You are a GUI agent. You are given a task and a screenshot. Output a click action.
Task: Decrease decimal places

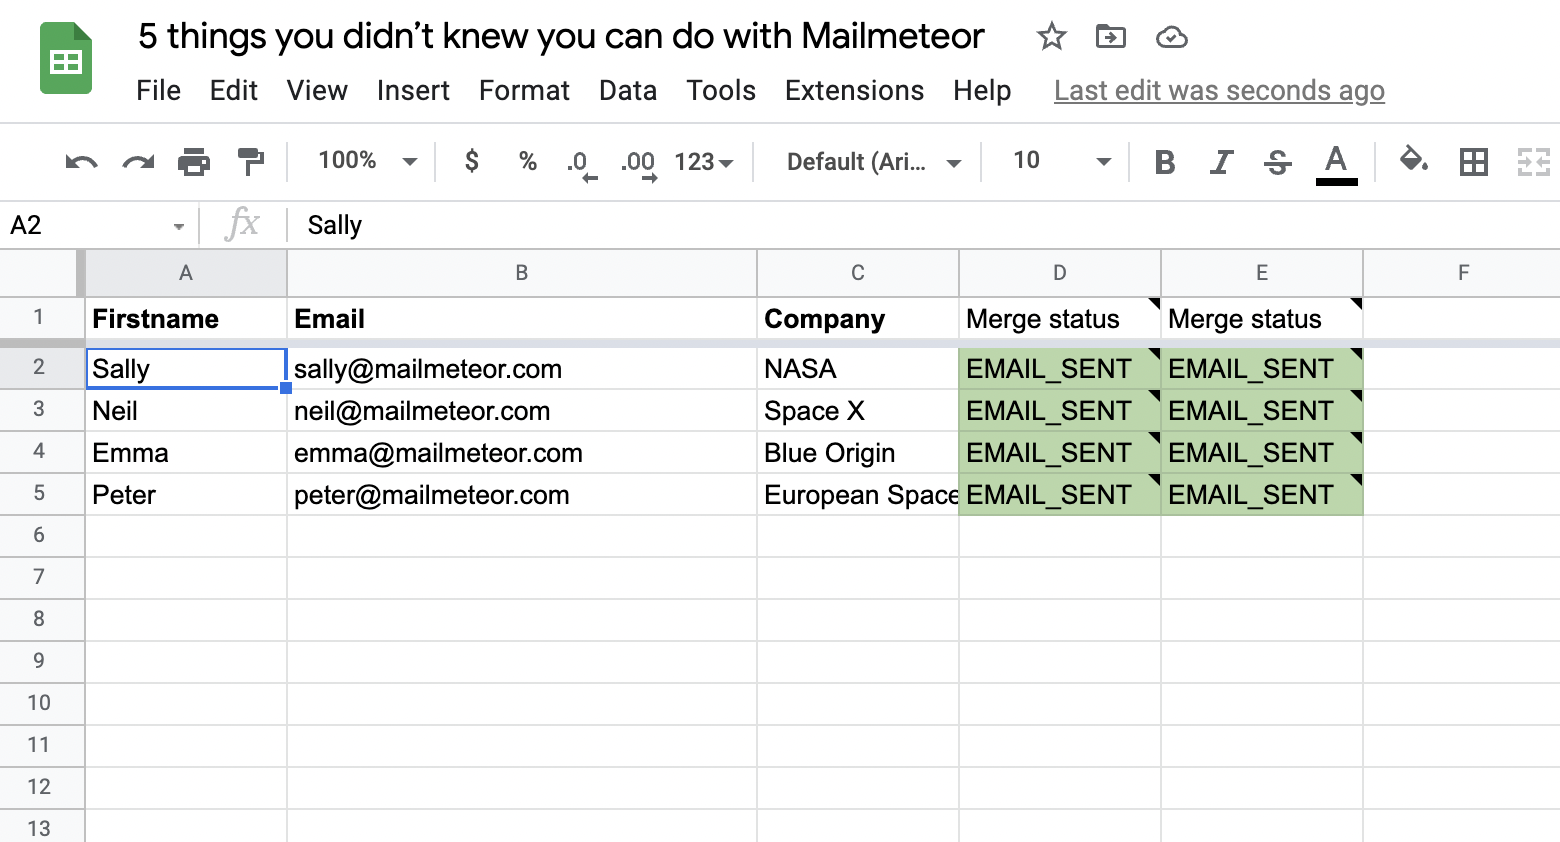coord(581,163)
